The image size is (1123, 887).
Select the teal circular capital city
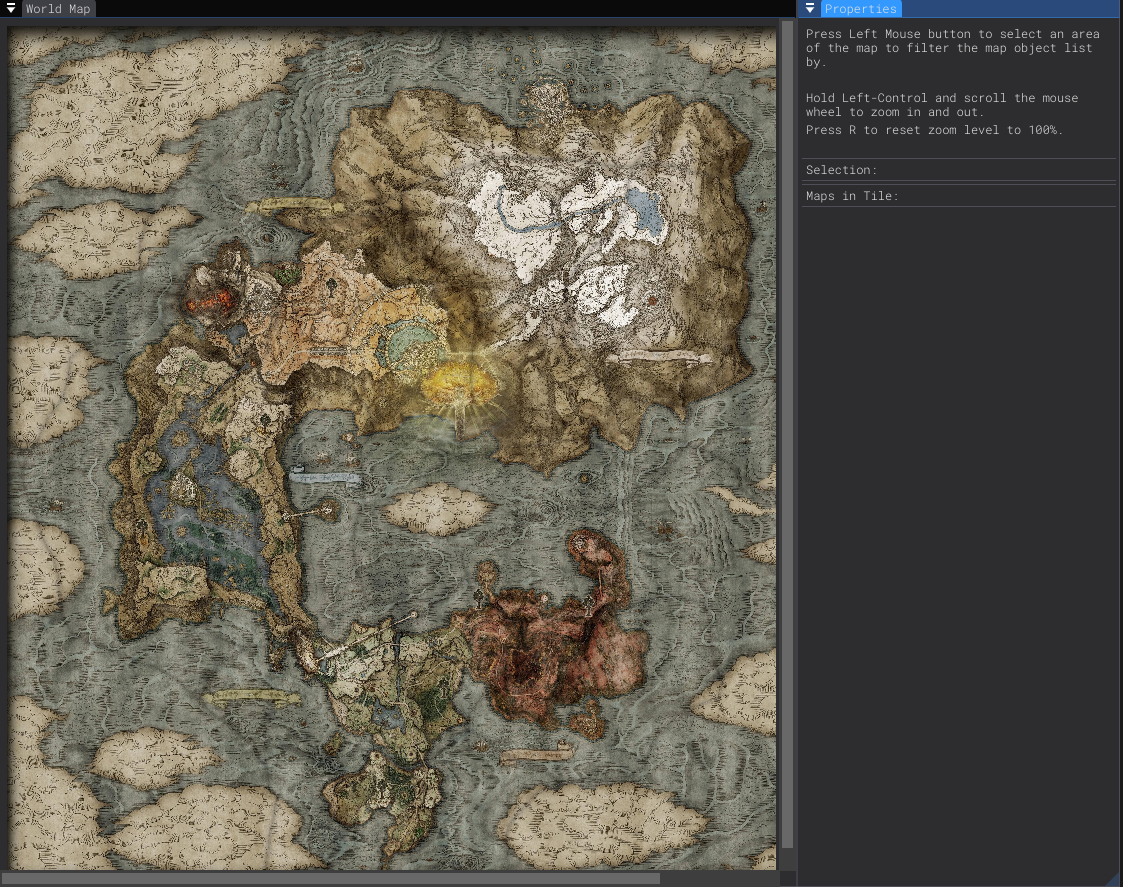coord(408,341)
